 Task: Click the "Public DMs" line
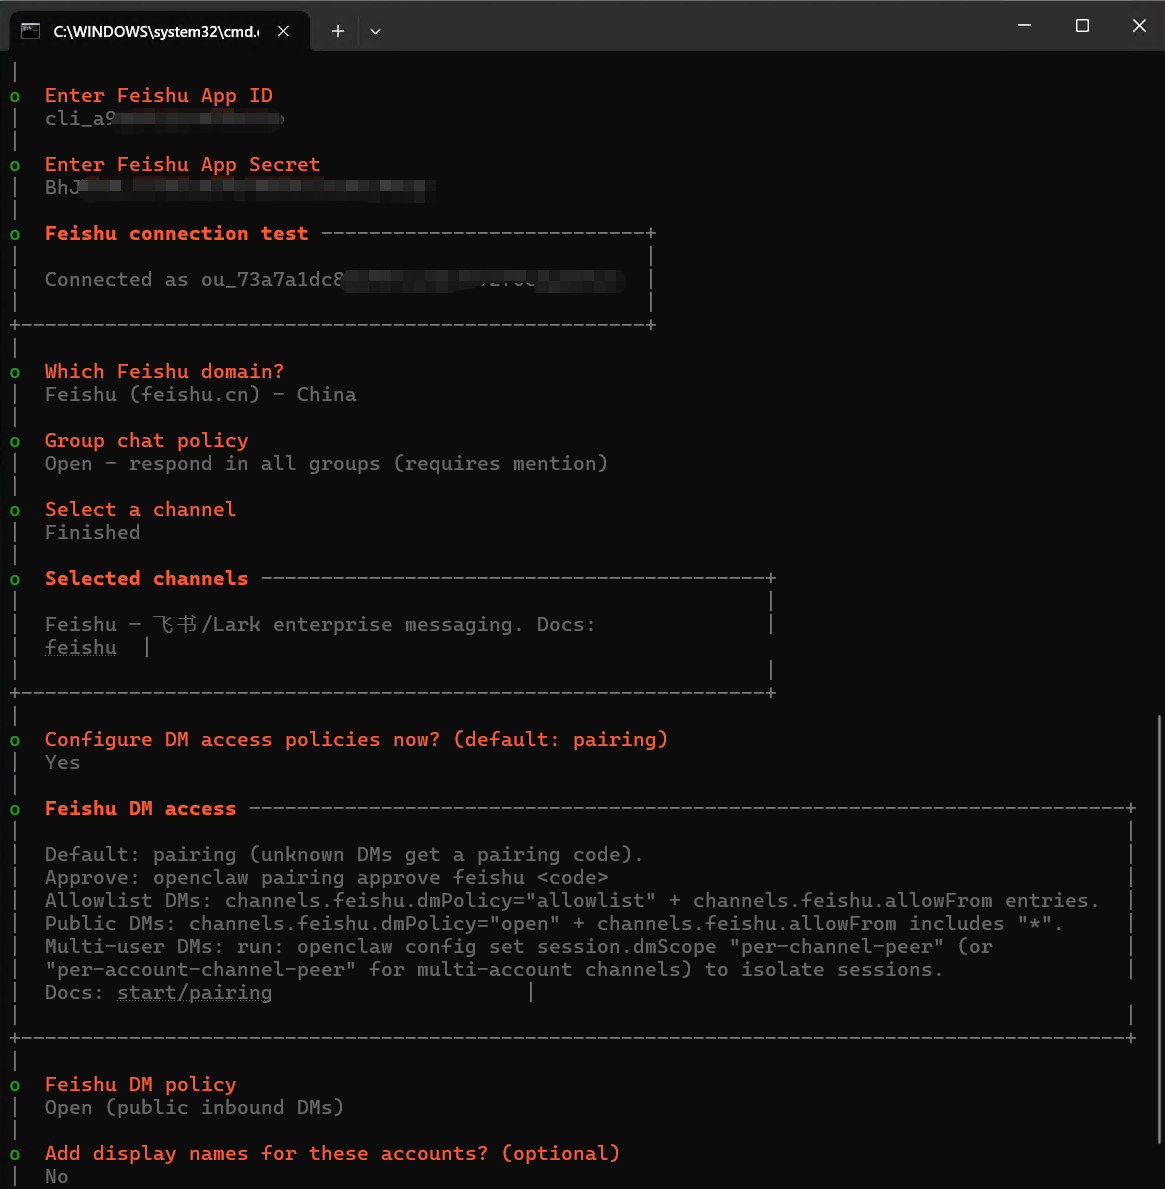(x=554, y=924)
